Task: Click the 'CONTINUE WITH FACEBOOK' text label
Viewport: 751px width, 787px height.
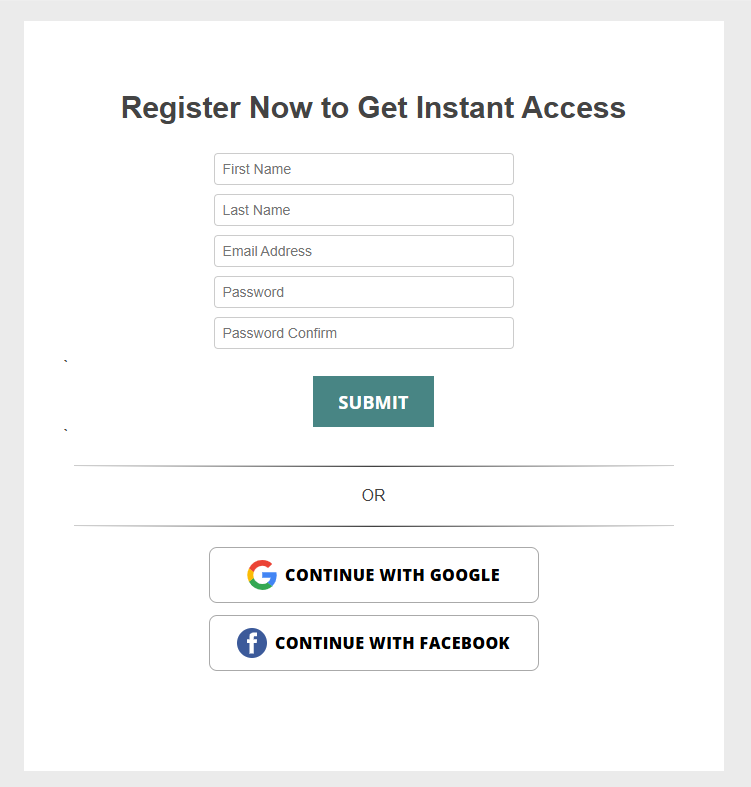Action: 392,643
